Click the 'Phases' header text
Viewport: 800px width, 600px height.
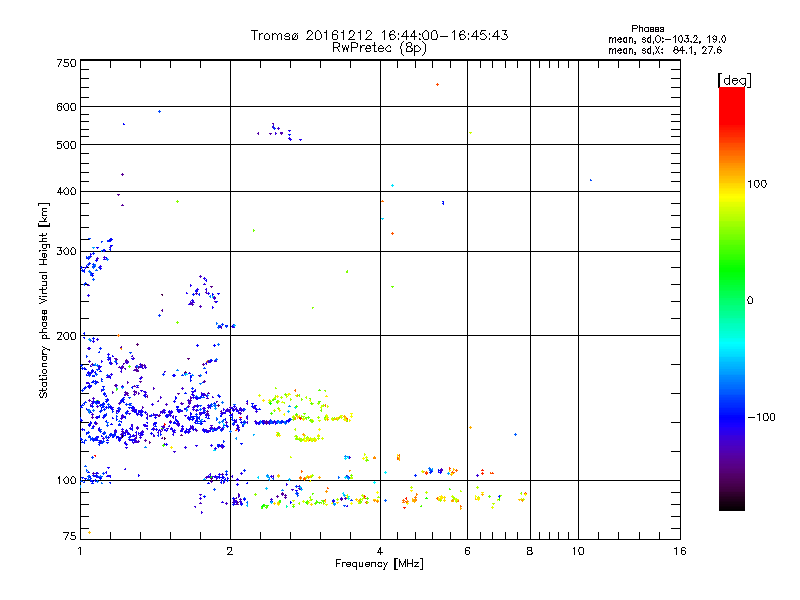[647, 29]
